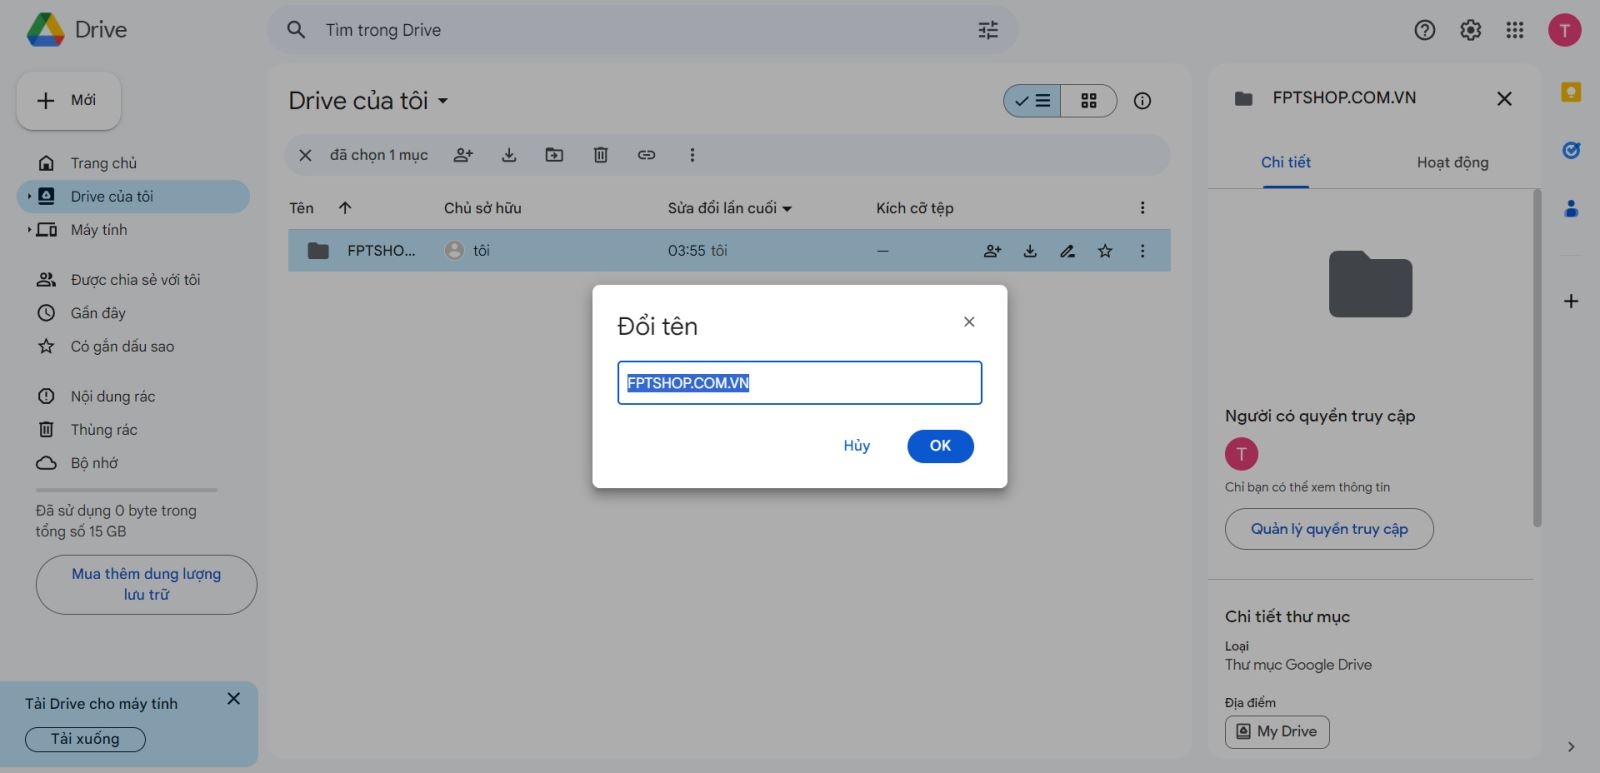Click the search magnifier icon

click(x=296, y=30)
